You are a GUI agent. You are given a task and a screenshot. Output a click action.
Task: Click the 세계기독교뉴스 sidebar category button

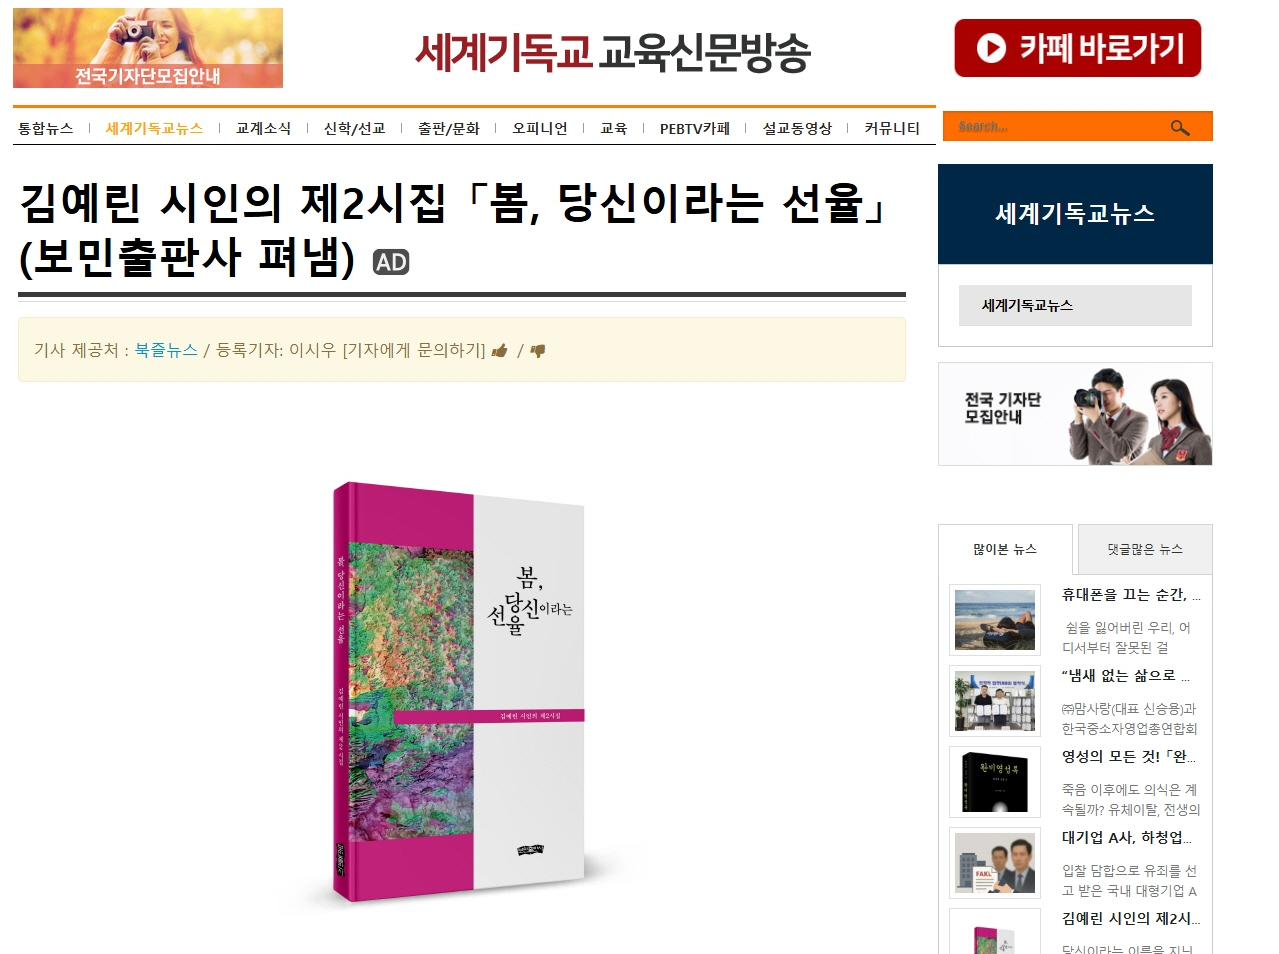pyautogui.click(x=1075, y=305)
